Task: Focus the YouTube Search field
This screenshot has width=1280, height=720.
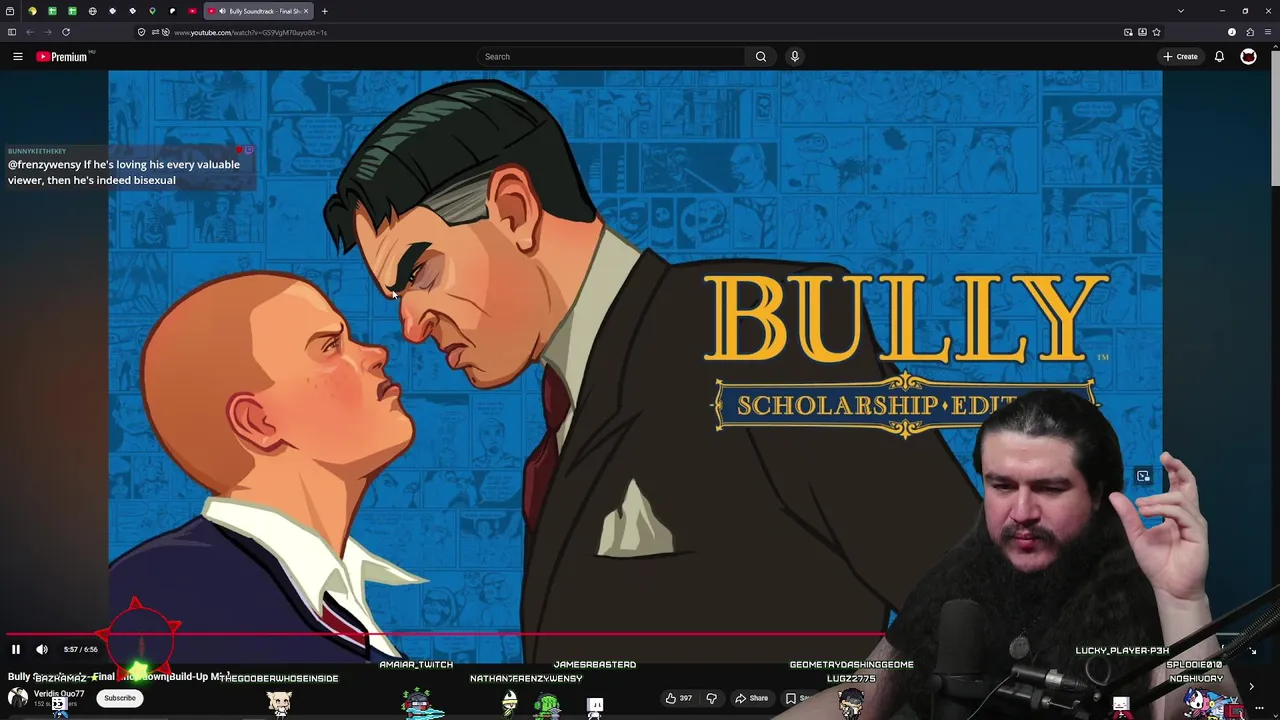Action: point(611,57)
